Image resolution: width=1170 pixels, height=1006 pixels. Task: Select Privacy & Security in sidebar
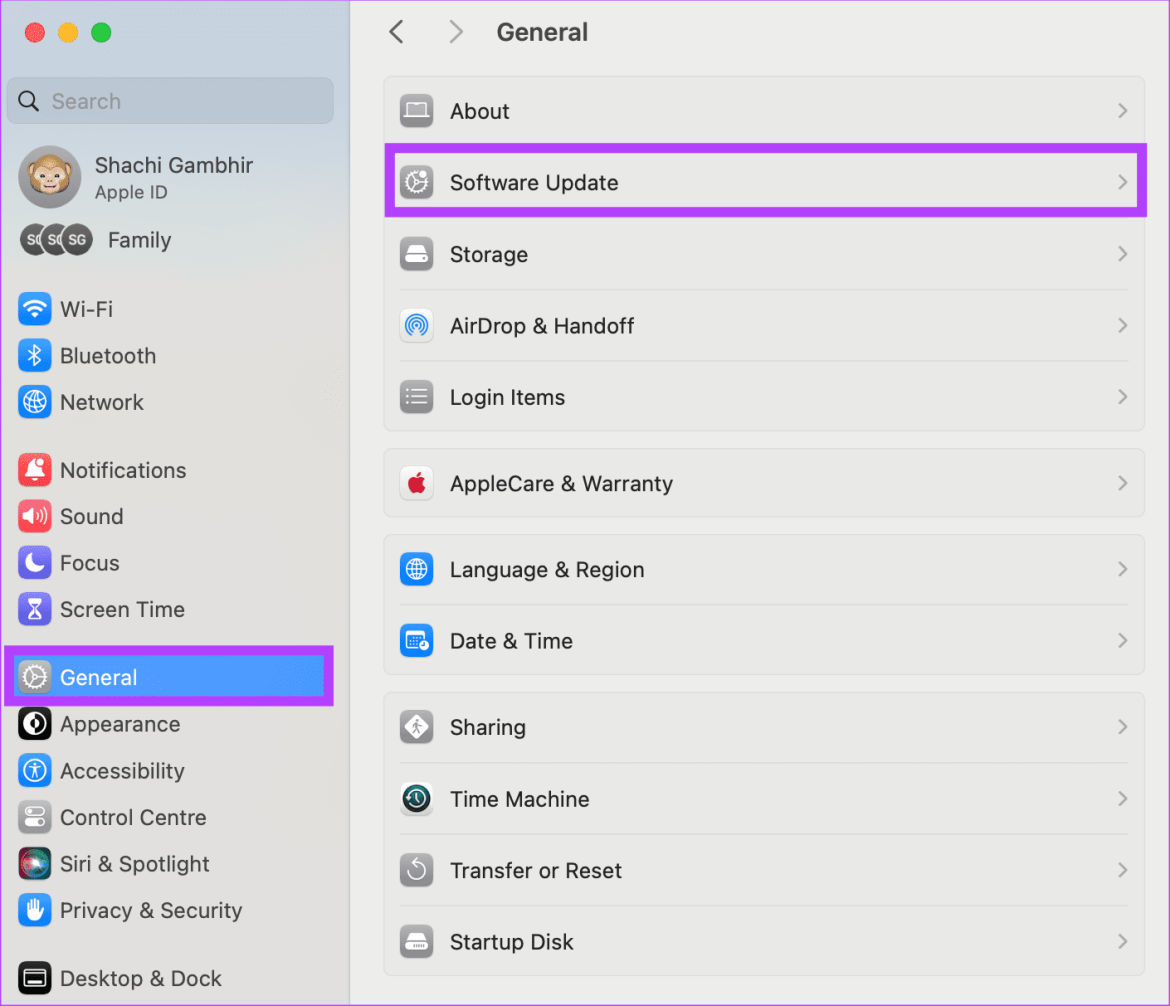coord(150,910)
